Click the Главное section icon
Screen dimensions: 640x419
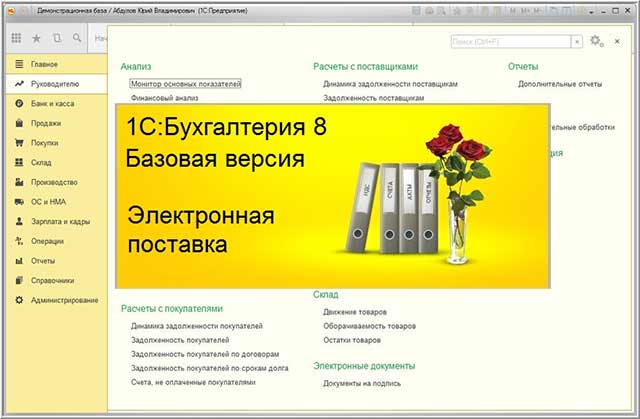pyautogui.click(x=19, y=64)
